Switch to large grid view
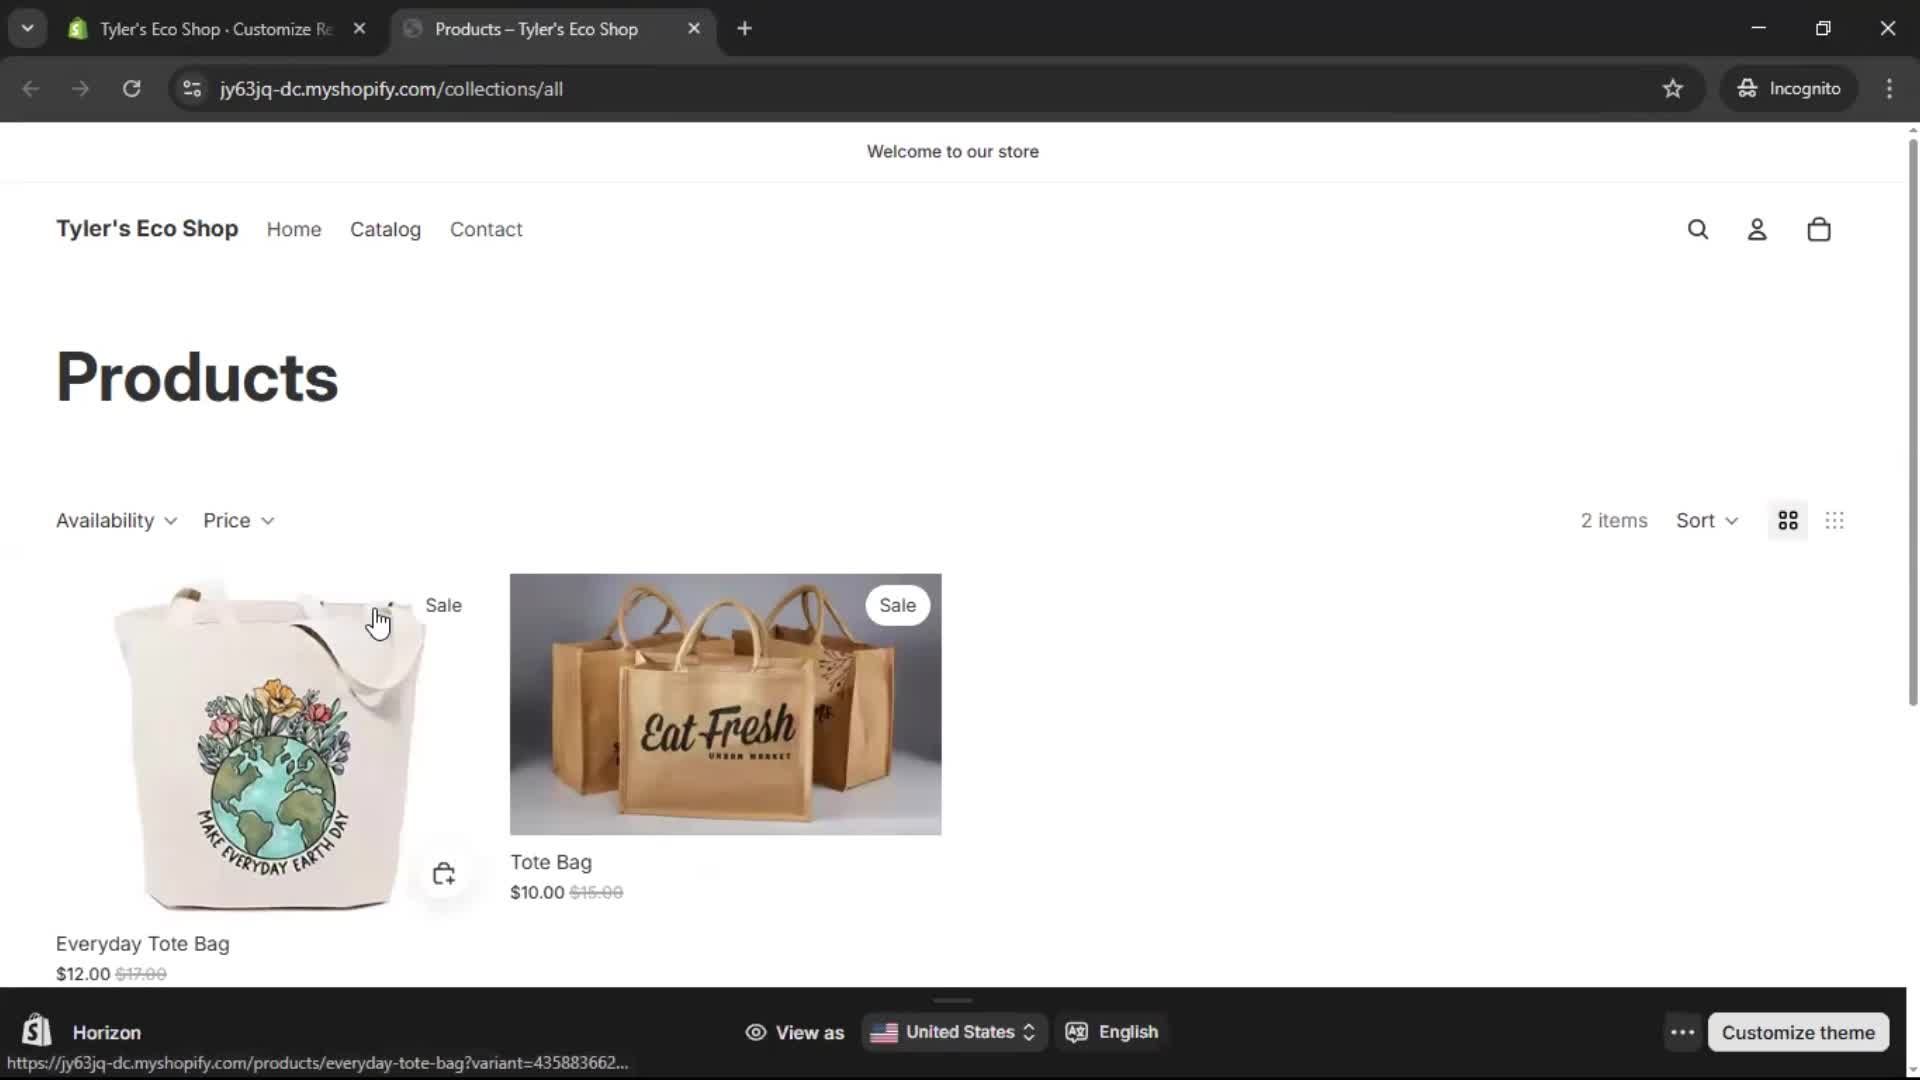This screenshot has height=1080, width=1920. tap(1787, 520)
